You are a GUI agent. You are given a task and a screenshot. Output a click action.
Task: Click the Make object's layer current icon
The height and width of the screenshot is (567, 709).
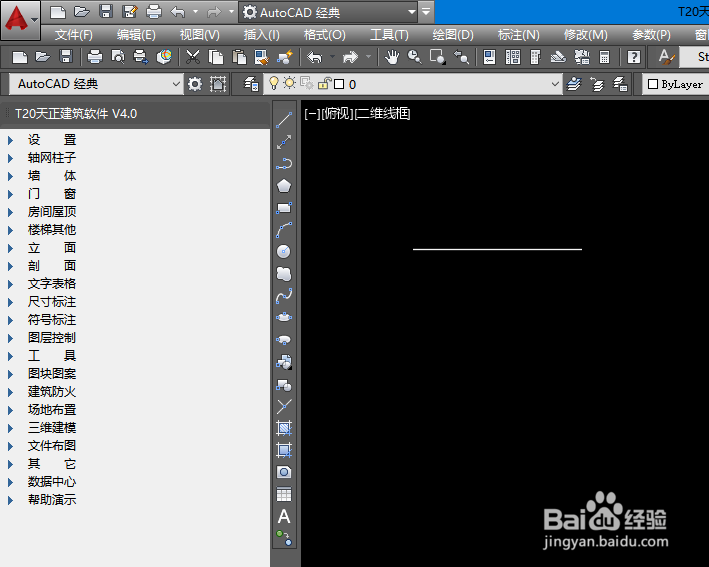pyautogui.click(x=574, y=84)
